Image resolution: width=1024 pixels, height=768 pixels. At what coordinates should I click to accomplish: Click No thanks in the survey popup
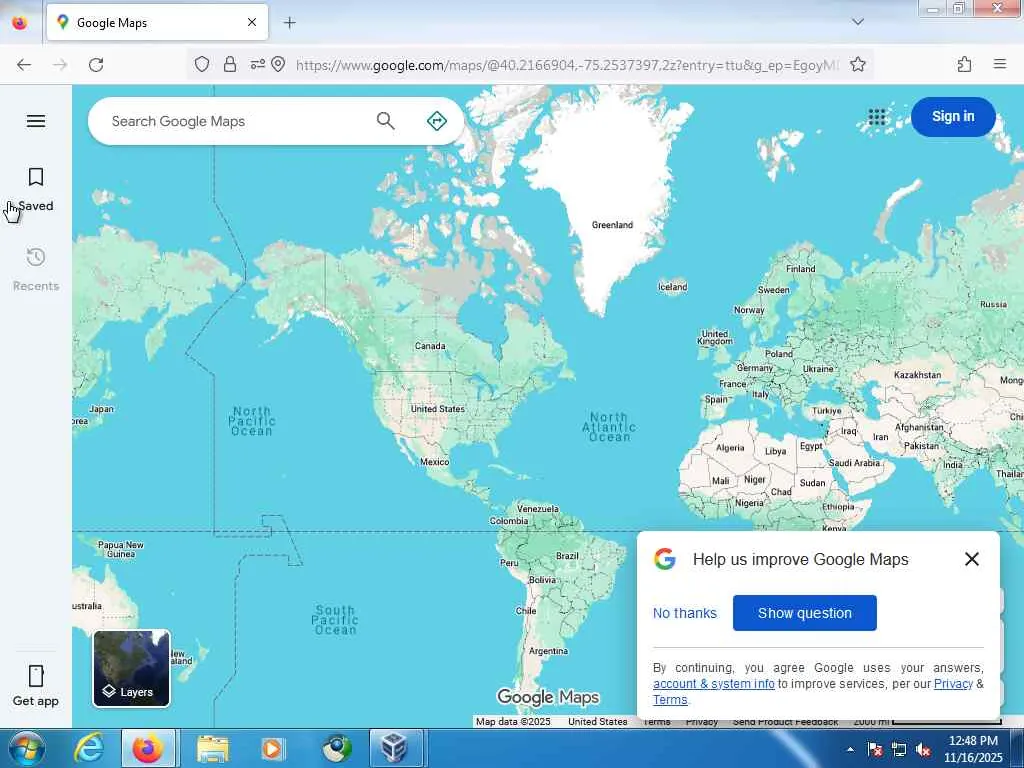pyautogui.click(x=684, y=613)
